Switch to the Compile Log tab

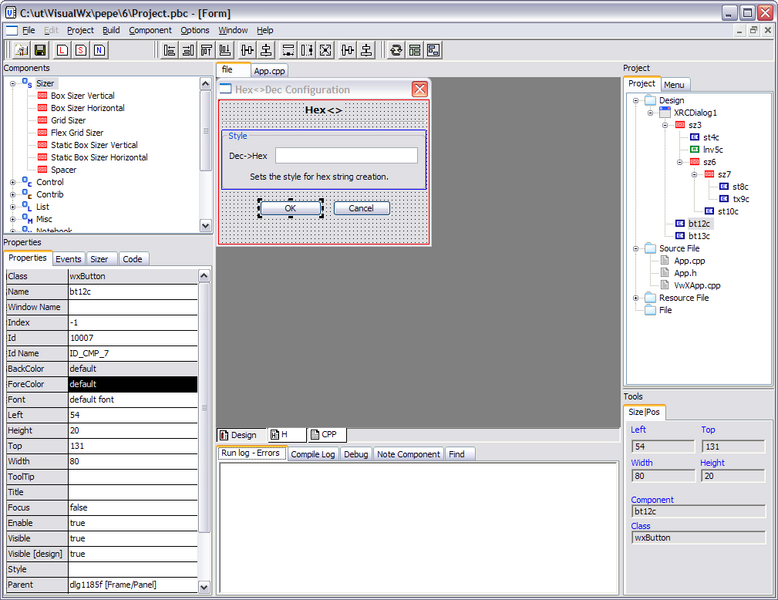click(x=313, y=454)
